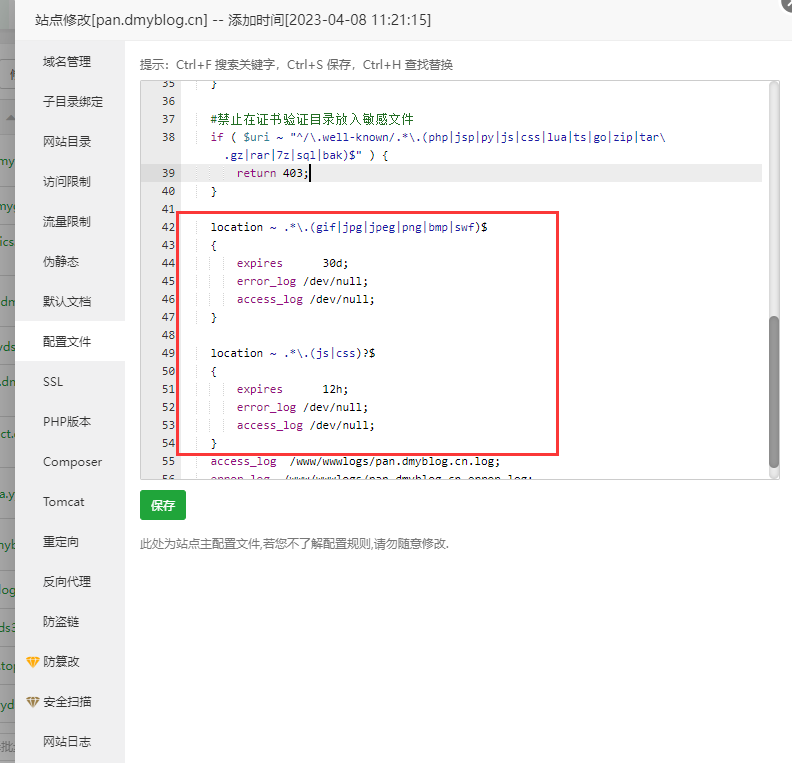Open 反向代理 settings
The width and height of the screenshot is (792, 763).
pyautogui.click(x=67, y=582)
